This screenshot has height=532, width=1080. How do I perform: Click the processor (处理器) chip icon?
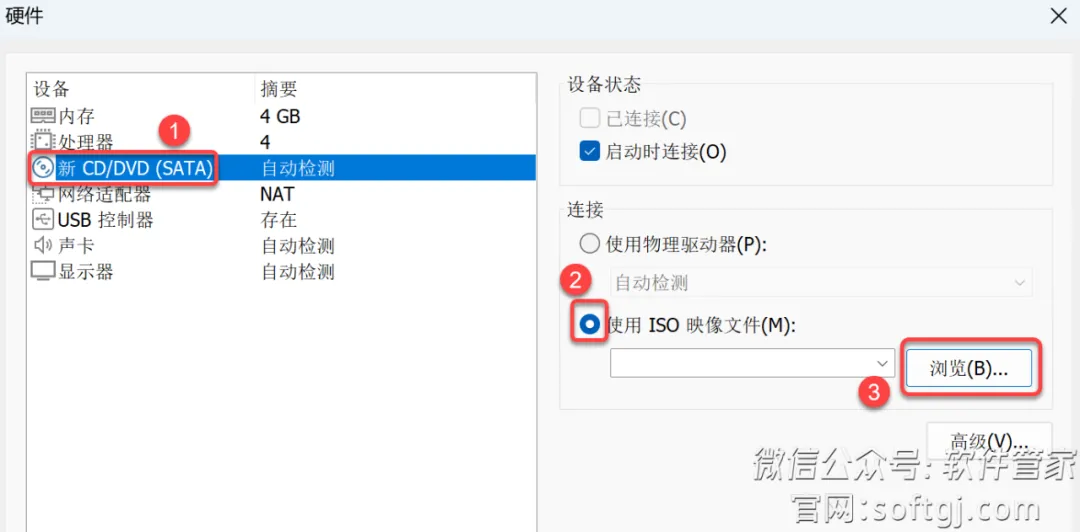tap(43, 142)
